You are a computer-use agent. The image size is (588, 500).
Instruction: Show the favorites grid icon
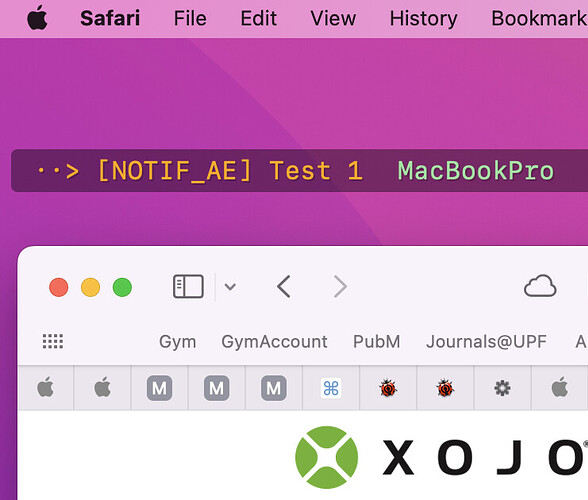53,341
